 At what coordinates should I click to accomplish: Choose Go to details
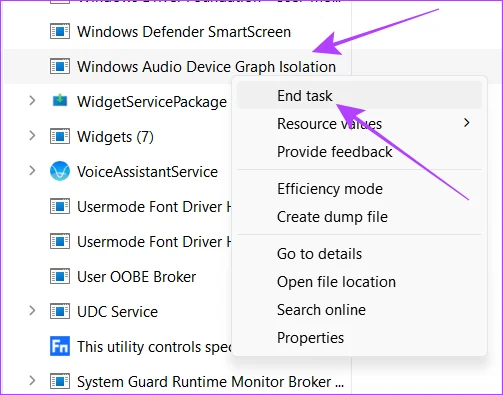359,254
